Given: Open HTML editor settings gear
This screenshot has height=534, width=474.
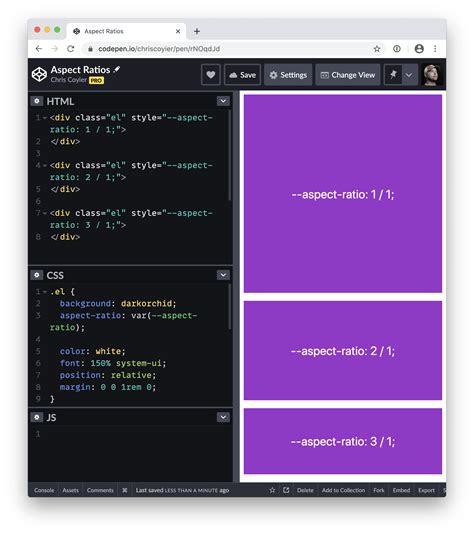Looking at the screenshot, I should (x=37, y=101).
